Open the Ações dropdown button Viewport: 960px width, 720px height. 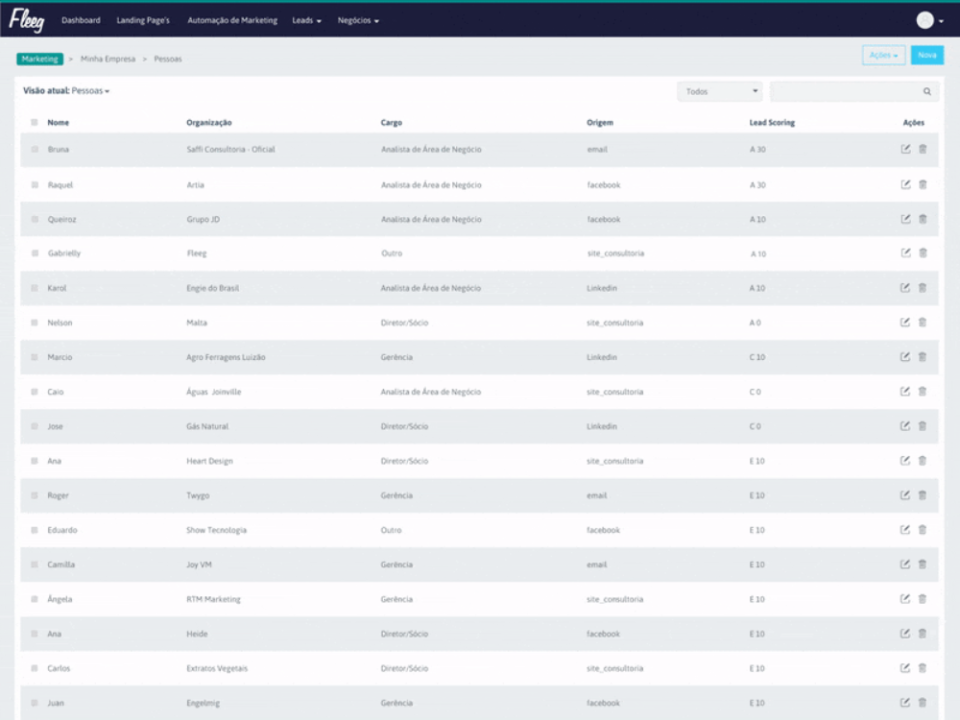tap(881, 55)
